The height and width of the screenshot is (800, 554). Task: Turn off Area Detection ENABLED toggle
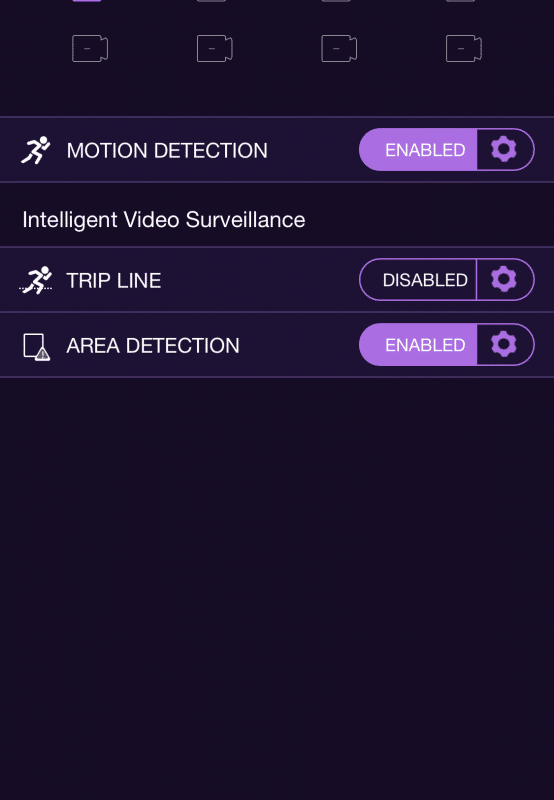[418, 344]
